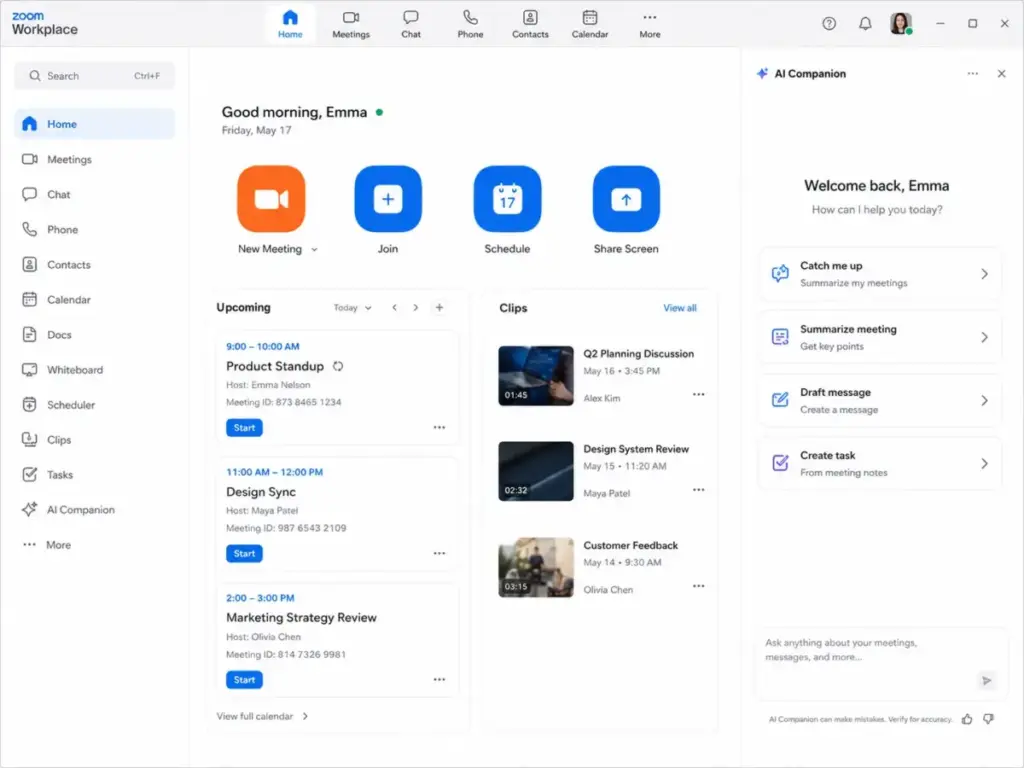
Task: Select Meetings in the left sidebar
Action: (x=95, y=159)
